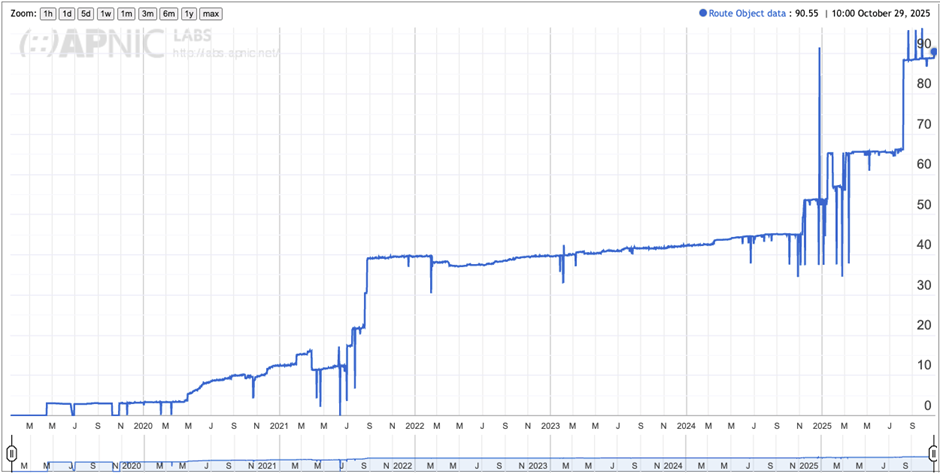Viewport: 940px width, 474px height.
Task: Click the highlighted data point at chart end
Action: [x=933, y=52]
